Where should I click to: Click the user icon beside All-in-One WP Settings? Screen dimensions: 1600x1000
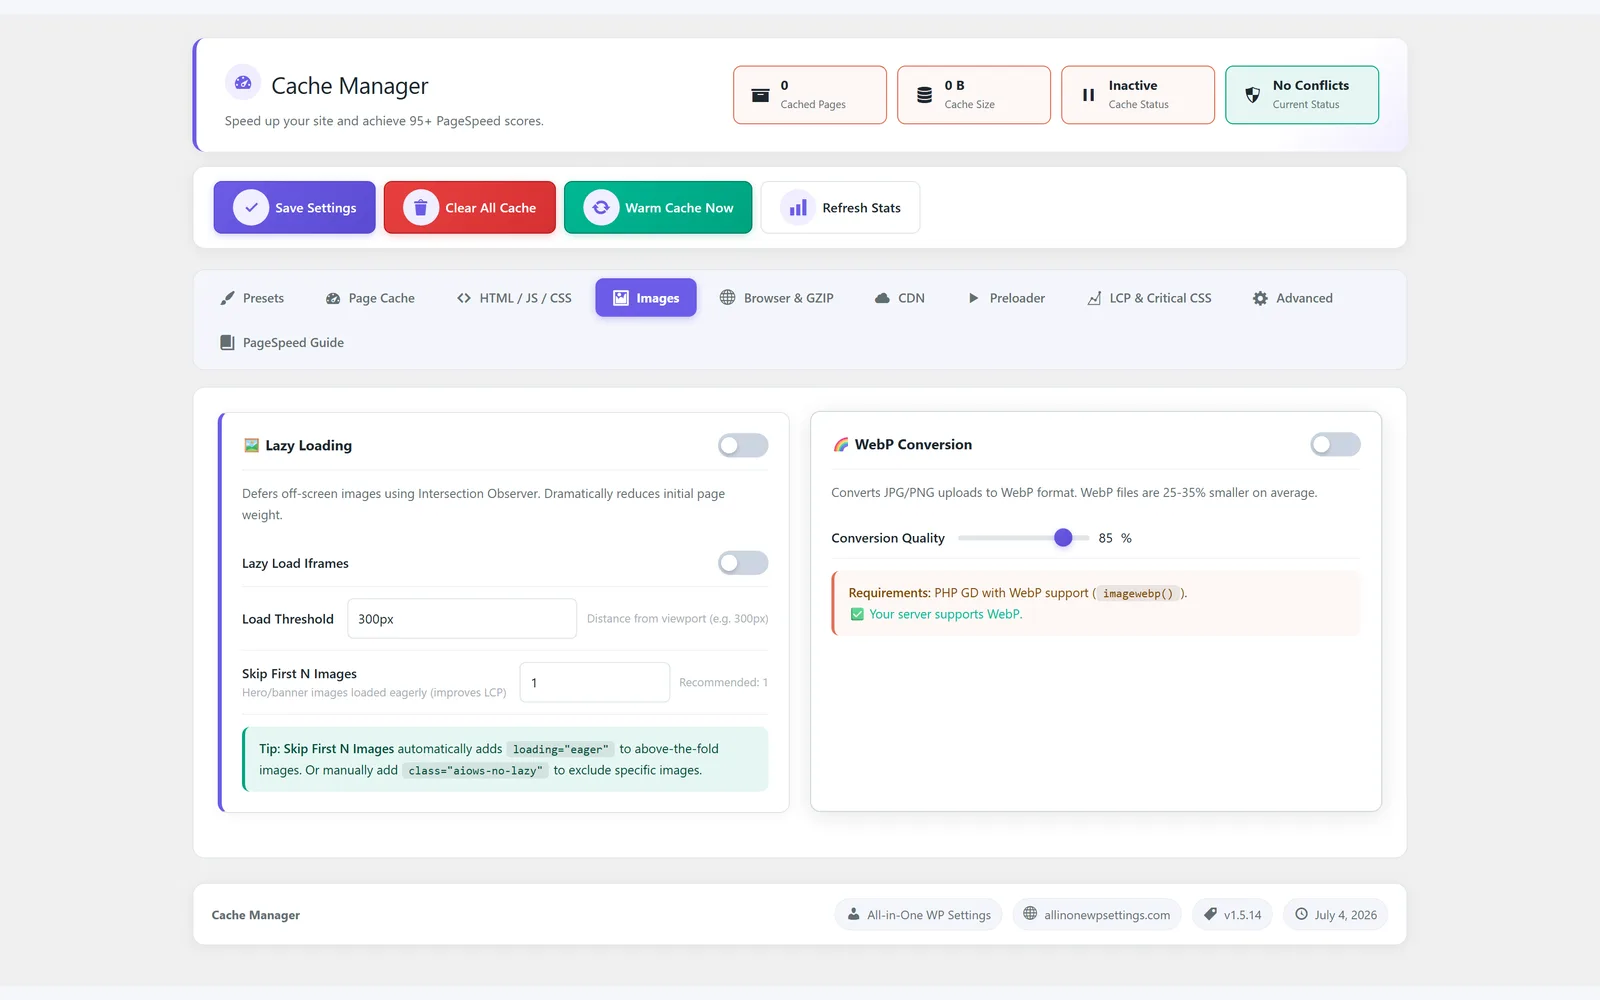tap(853, 914)
